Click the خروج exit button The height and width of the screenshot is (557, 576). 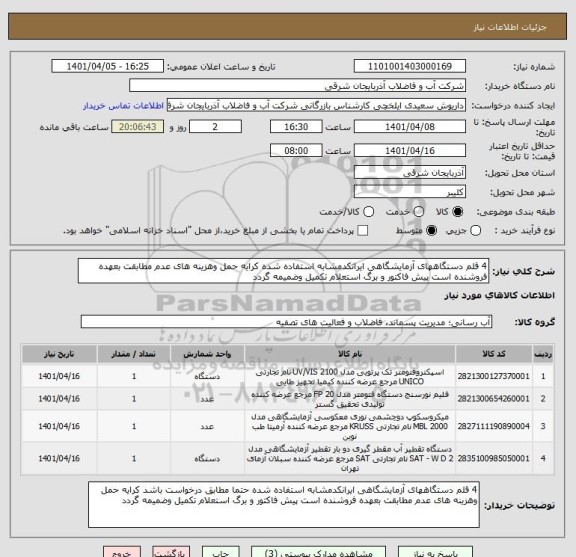(x=122, y=552)
